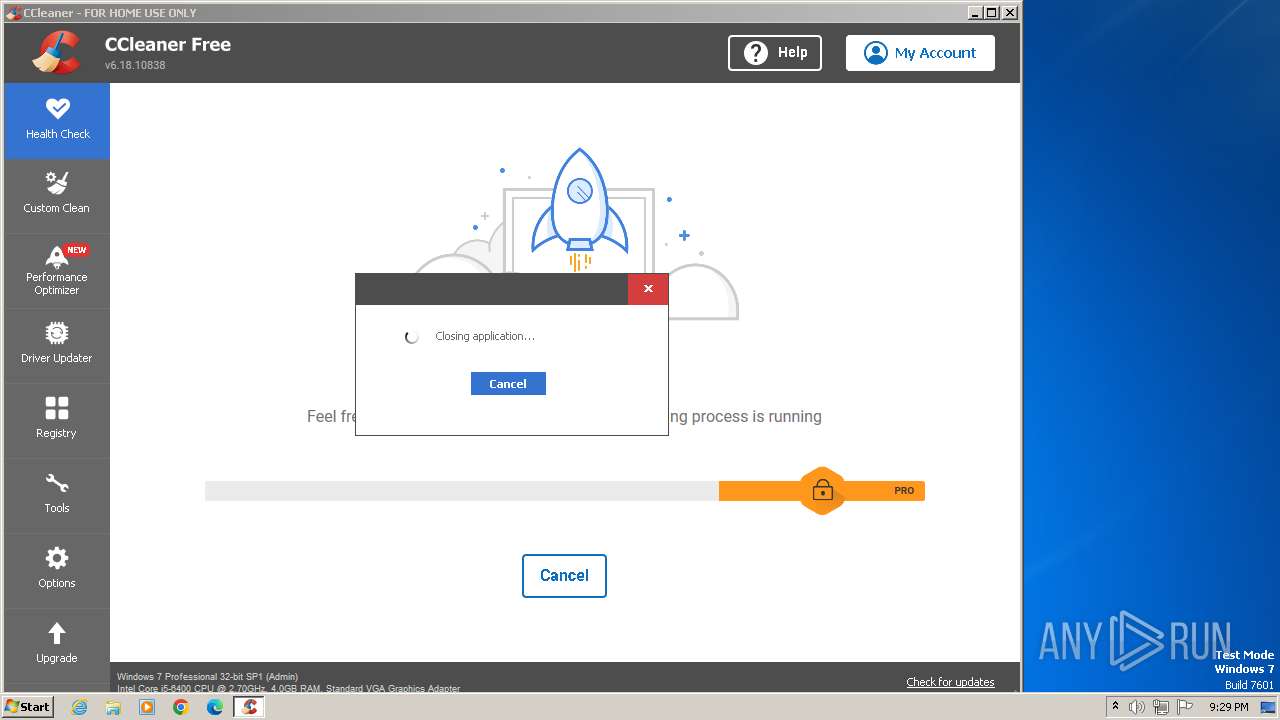
Task: Open the Tools section
Action: coord(57,495)
